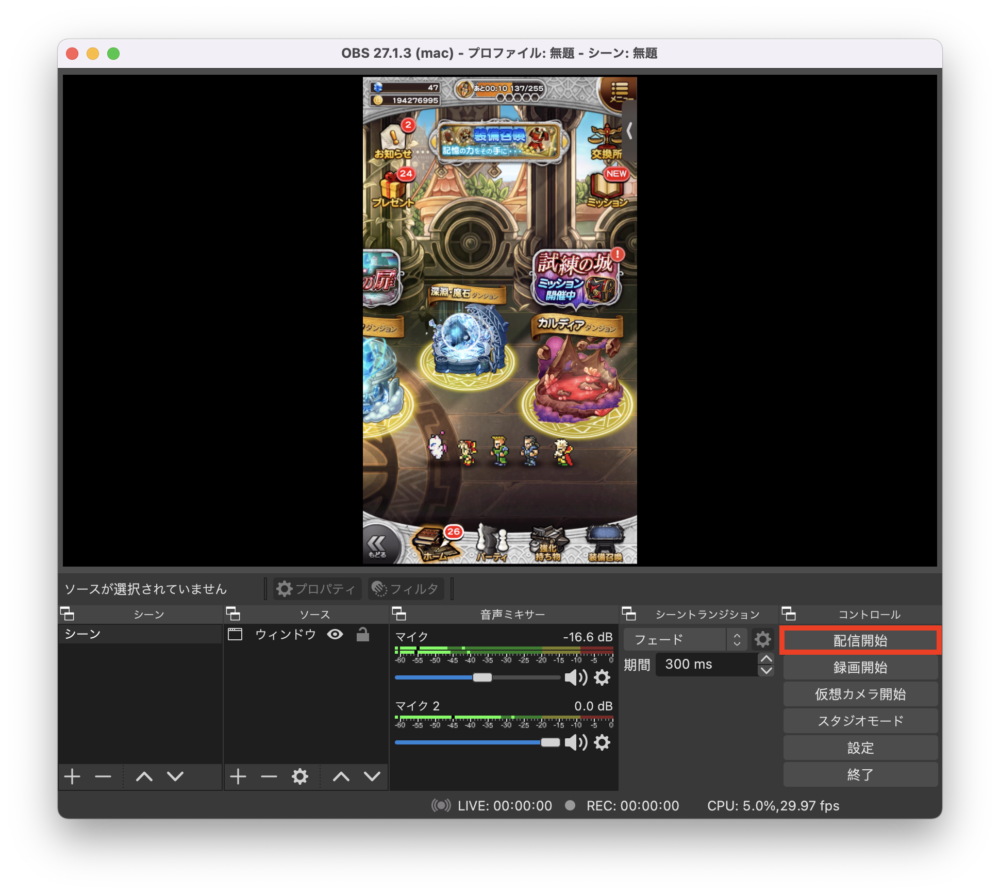Remove the selected source with the minus icon
Image resolution: width=1000 pixels, height=895 pixels.
269,776
